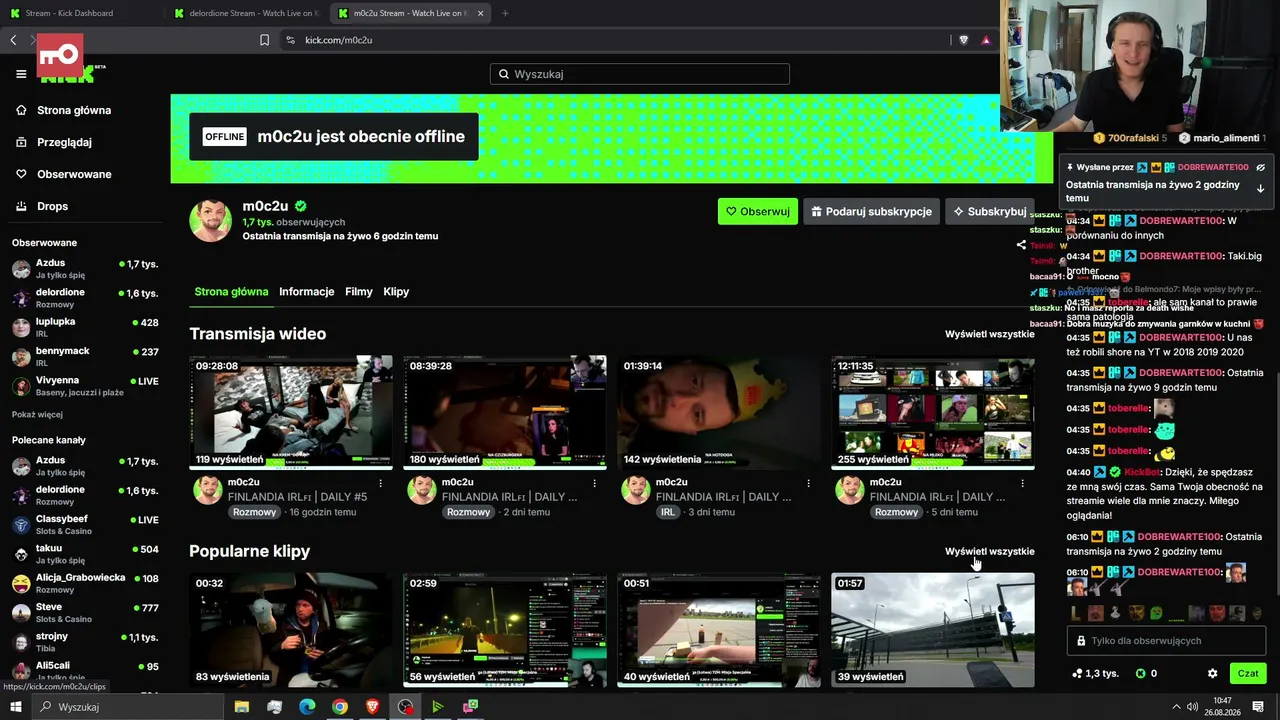Open the Windows Start menu
Viewport: 1280px width, 720px height.
[16, 707]
